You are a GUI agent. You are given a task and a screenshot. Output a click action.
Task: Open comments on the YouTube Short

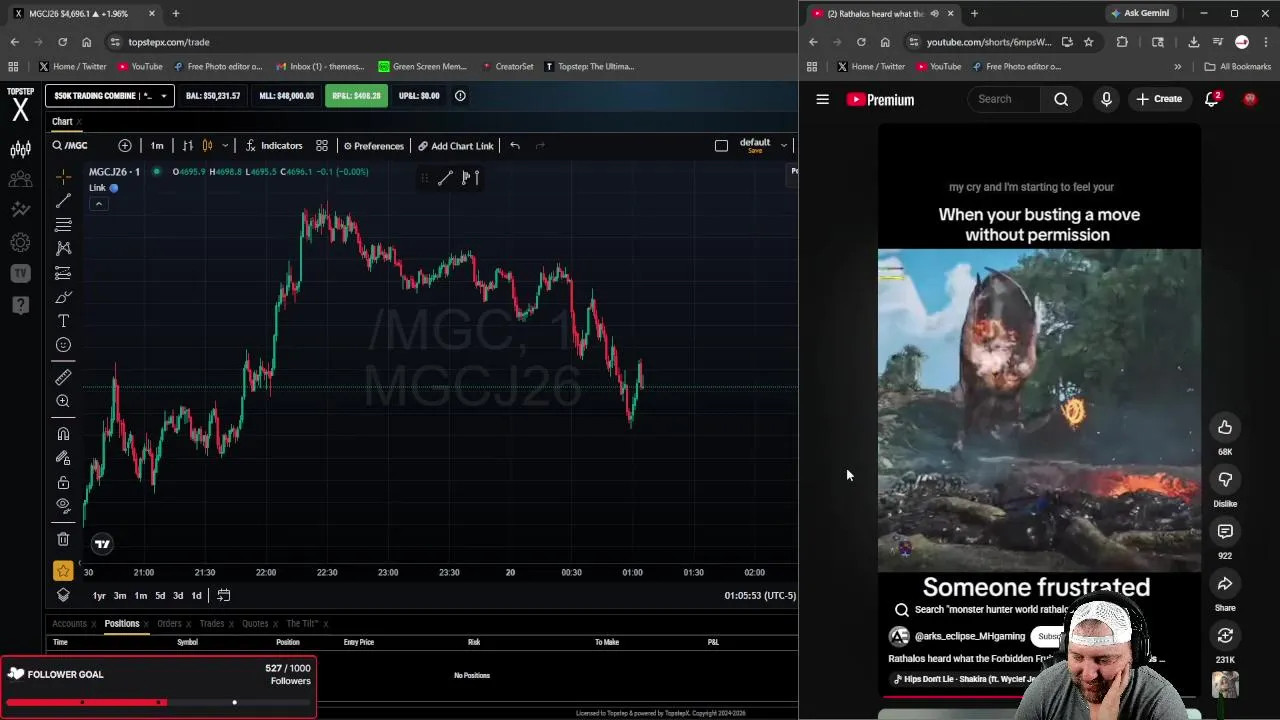pos(1225,532)
